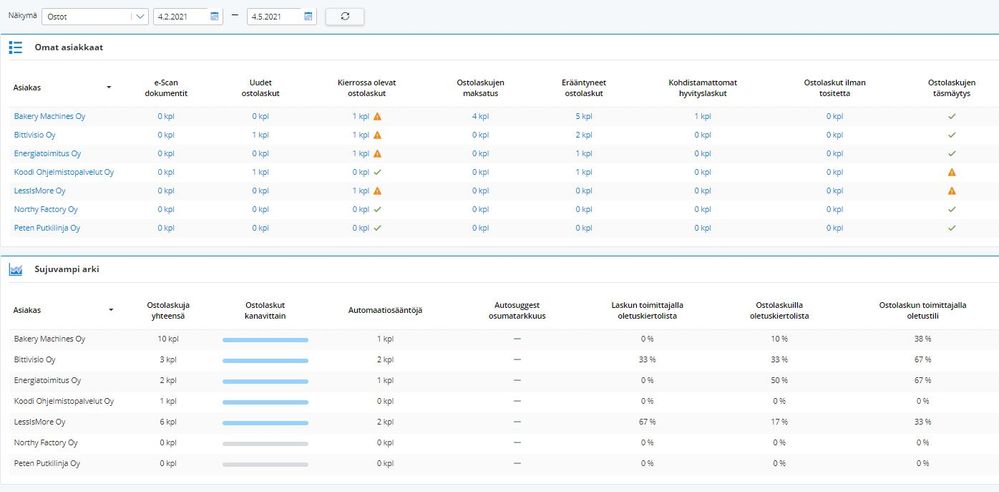This screenshot has width=999, height=492.
Task: Click täsmäytys checkmark for Peten Putkilinja Oy
Action: [952, 228]
